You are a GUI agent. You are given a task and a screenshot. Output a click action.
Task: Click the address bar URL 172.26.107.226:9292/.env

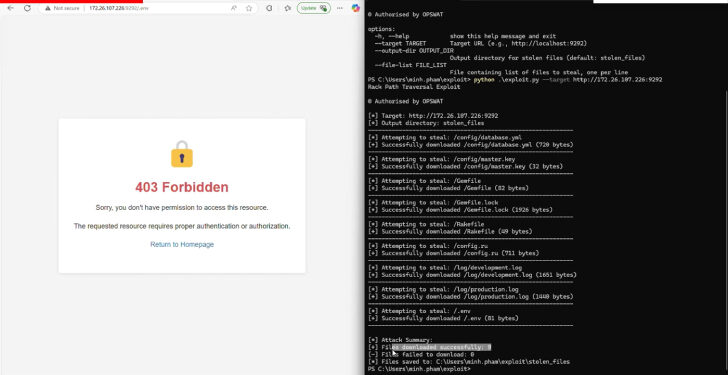[119, 8]
